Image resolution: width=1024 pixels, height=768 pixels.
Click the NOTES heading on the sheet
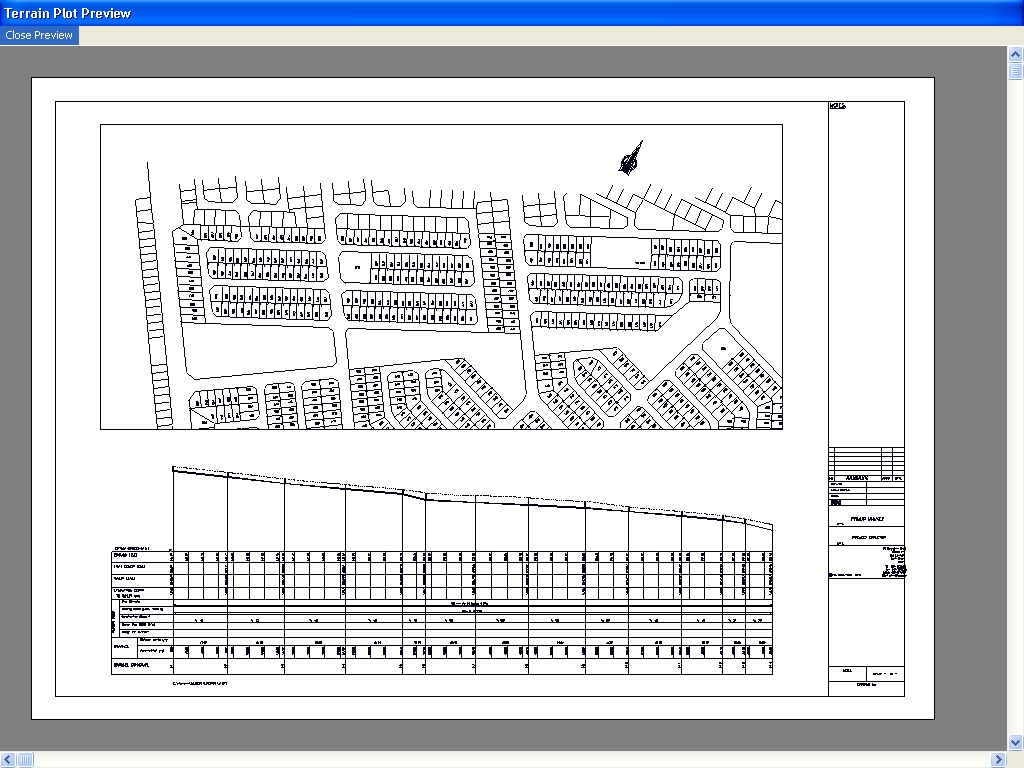837,106
